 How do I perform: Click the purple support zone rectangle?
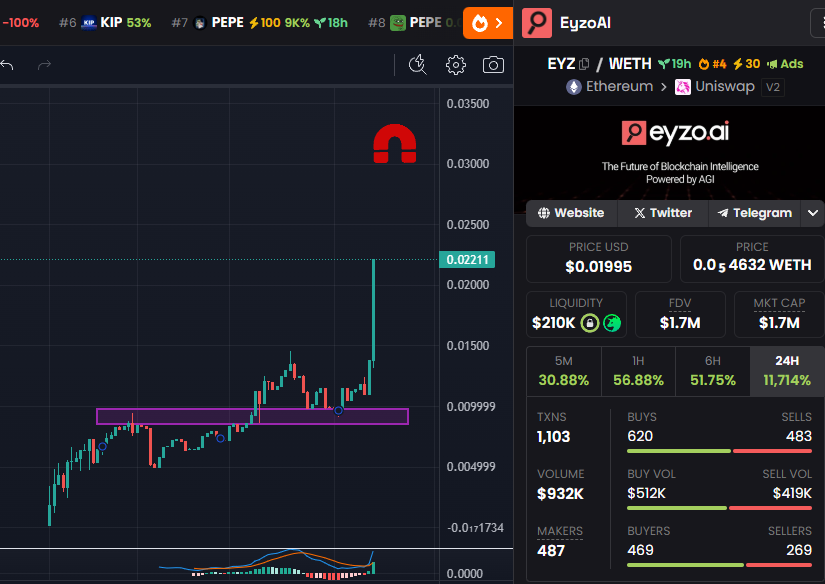tap(253, 416)
